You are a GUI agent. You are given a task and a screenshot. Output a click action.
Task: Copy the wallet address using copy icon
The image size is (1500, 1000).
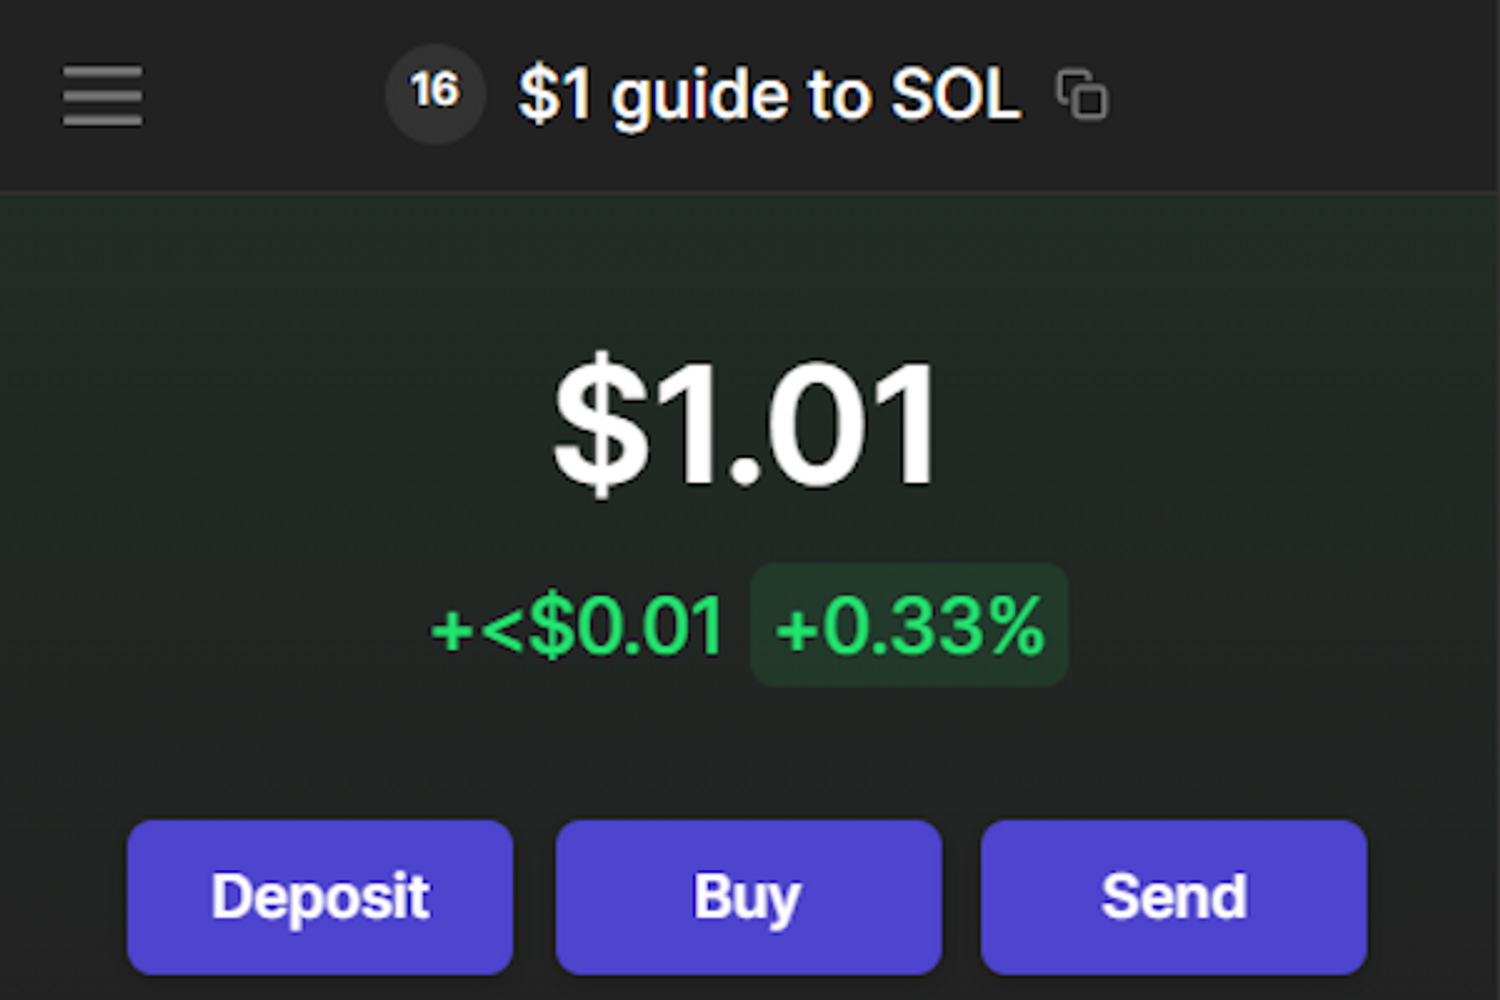[1082, 95]
